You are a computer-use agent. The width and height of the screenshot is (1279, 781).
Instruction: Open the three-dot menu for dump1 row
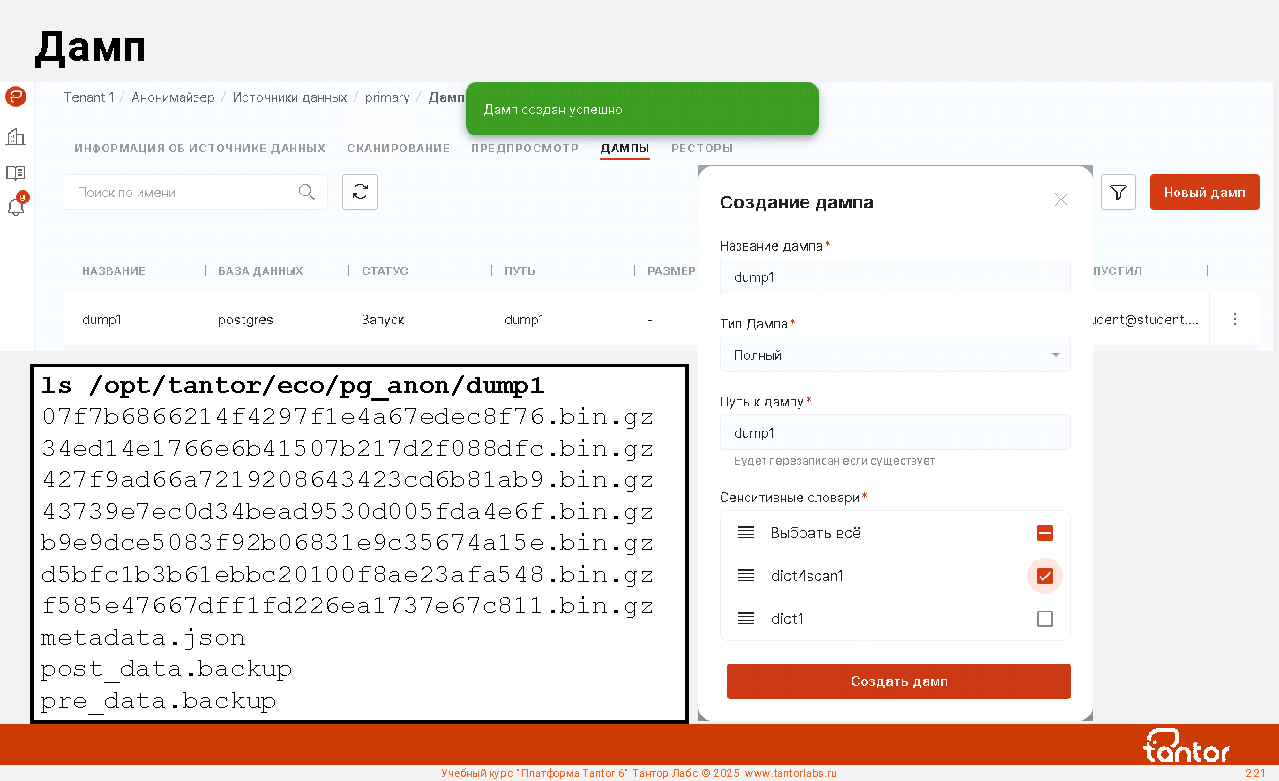point(1235,320)
